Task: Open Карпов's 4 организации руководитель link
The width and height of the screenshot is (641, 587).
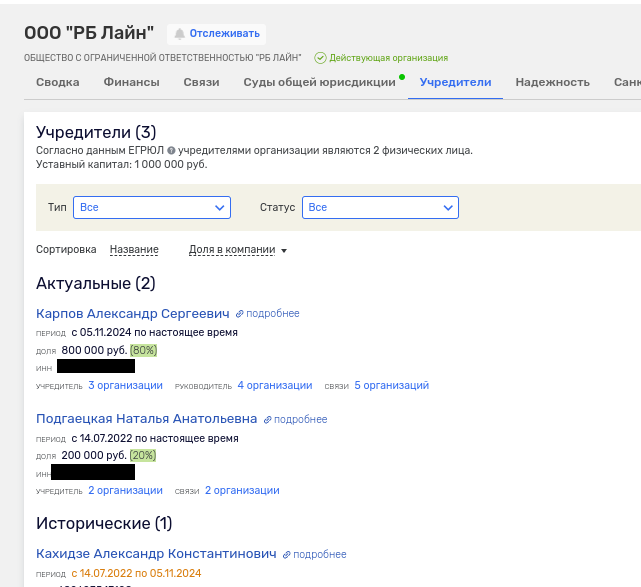Action: point(275,385)
